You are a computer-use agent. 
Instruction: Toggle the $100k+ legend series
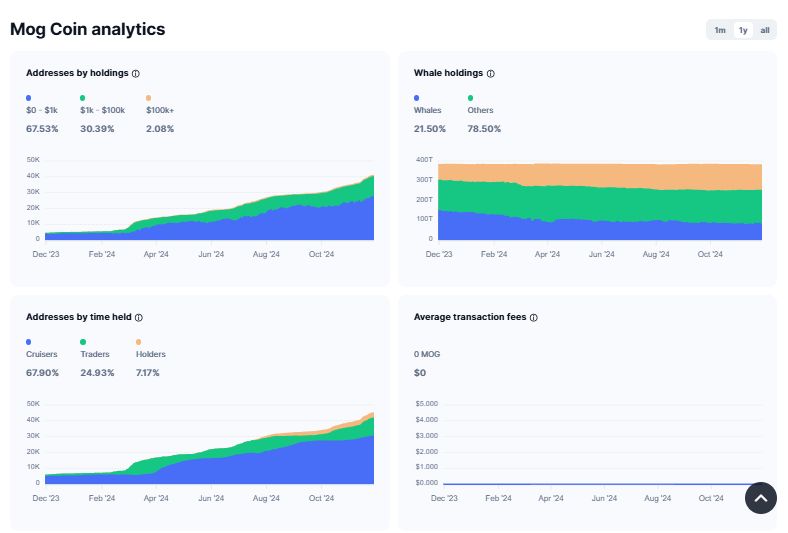160,110
